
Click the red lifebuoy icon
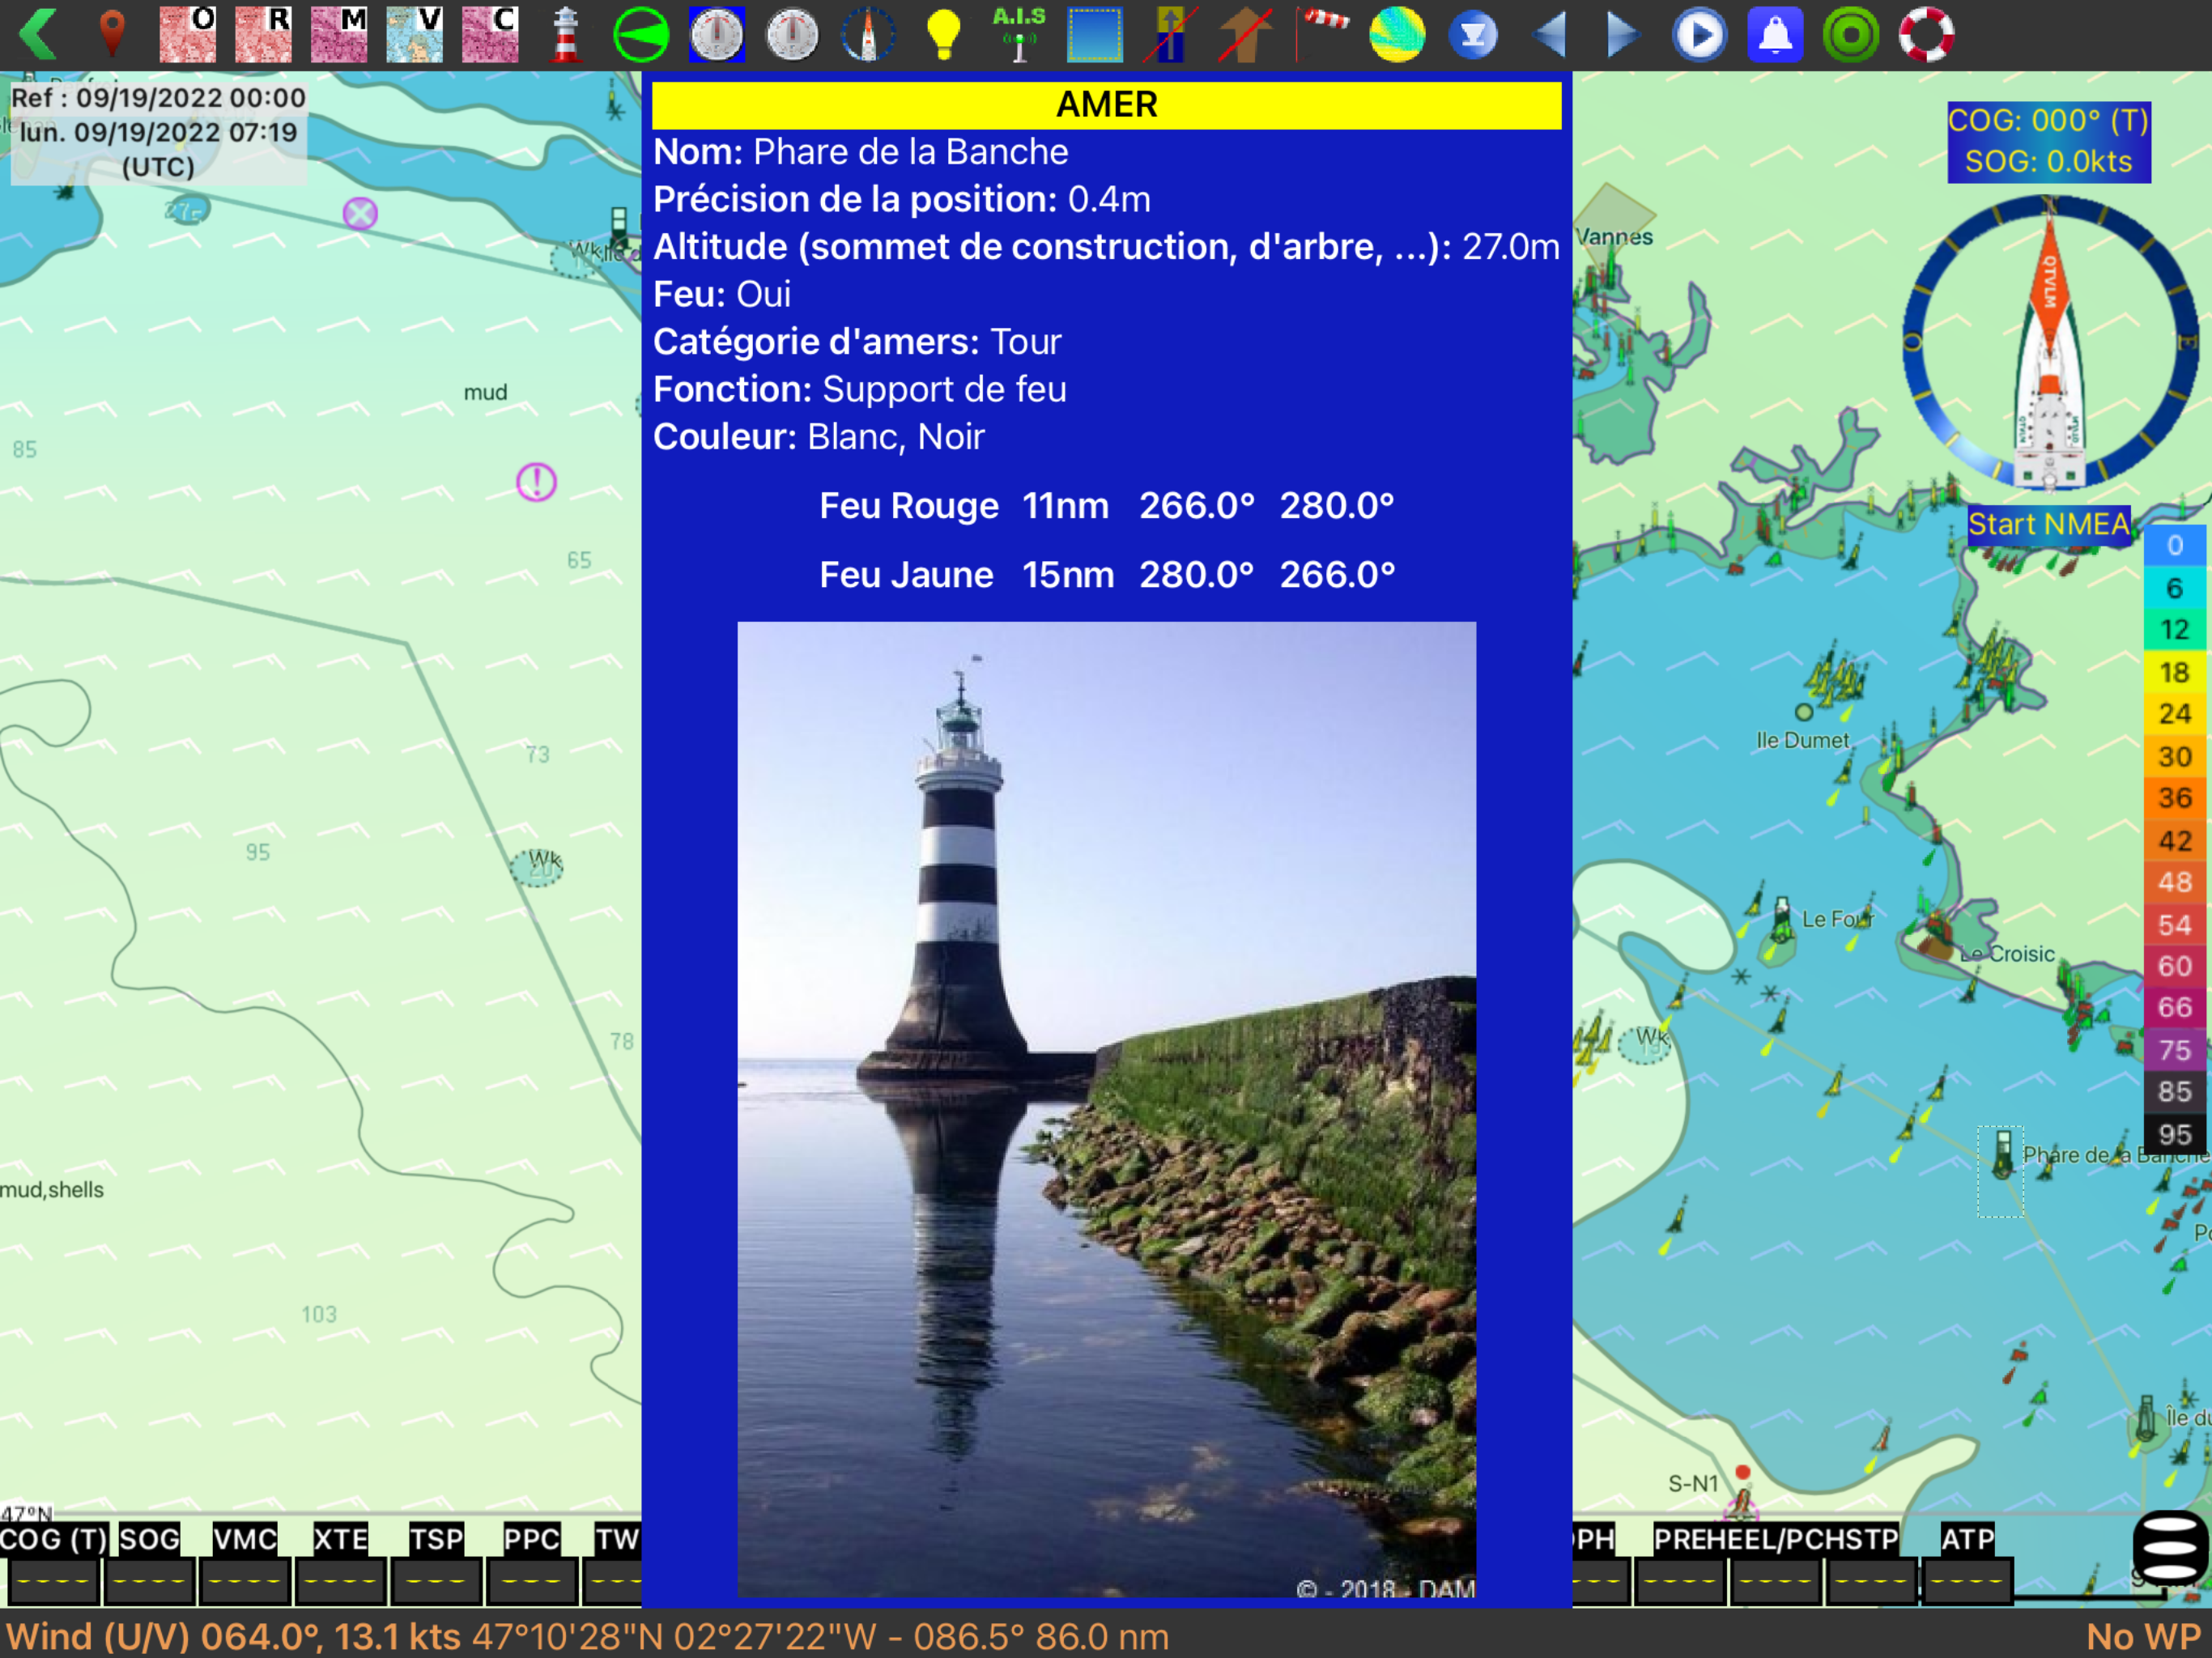1926,34
